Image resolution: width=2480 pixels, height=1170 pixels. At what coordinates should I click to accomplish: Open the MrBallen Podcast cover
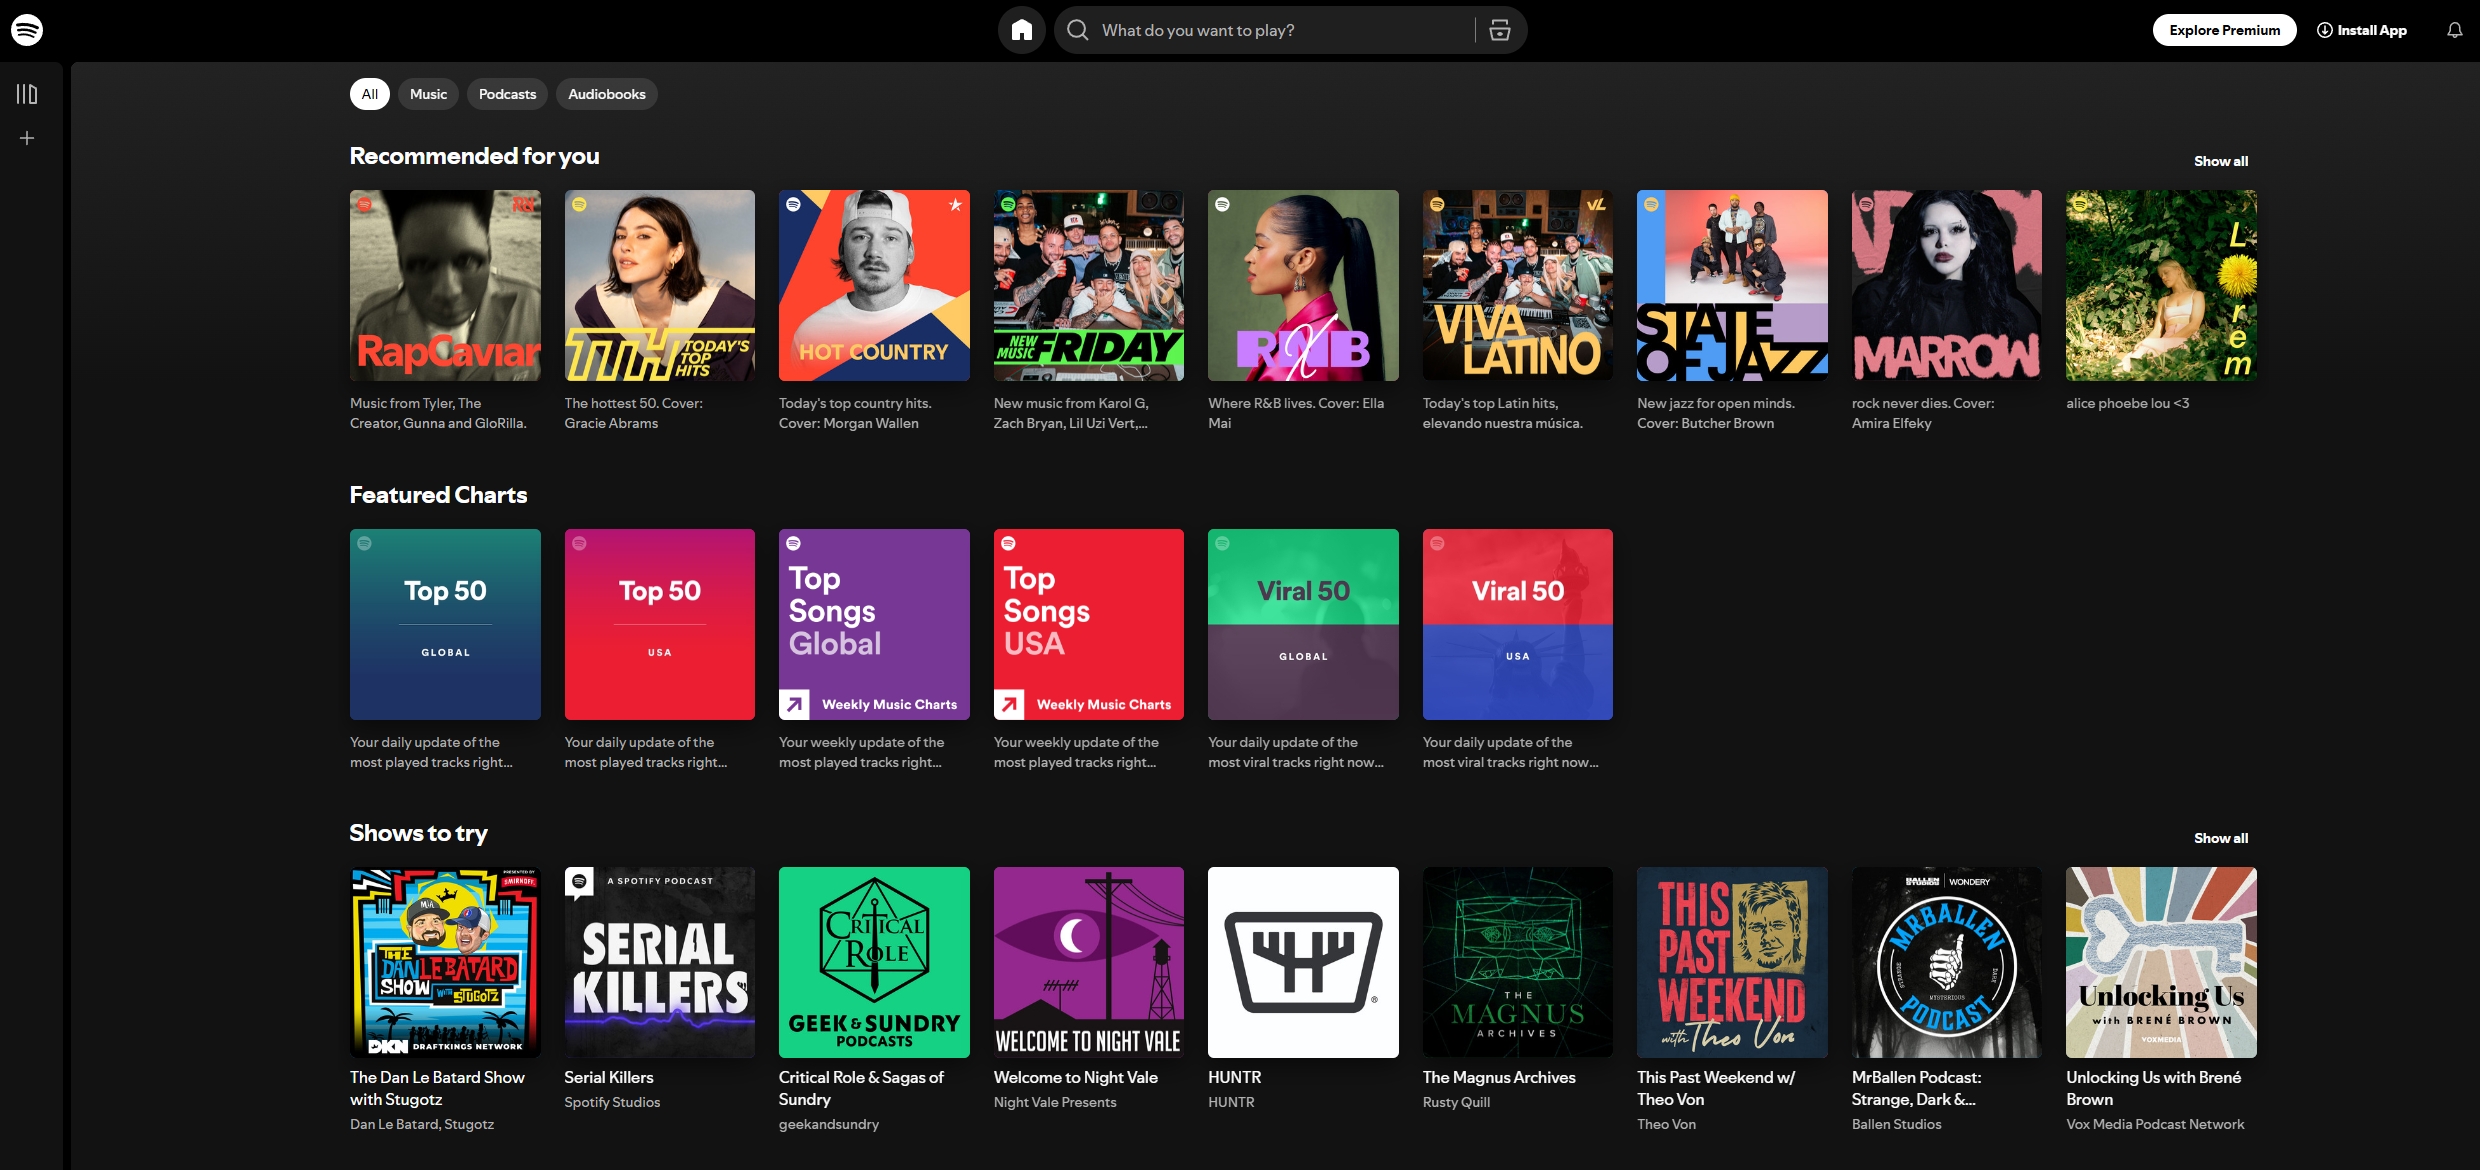click(1946, 962)
